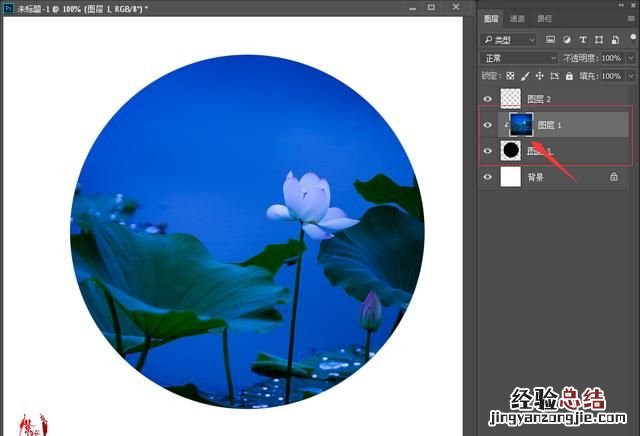Image resolution: width=640 pixels, height=436 pixels.
Task: Open the 类型 filter type dropdown
Action: (x=509, y=40)
